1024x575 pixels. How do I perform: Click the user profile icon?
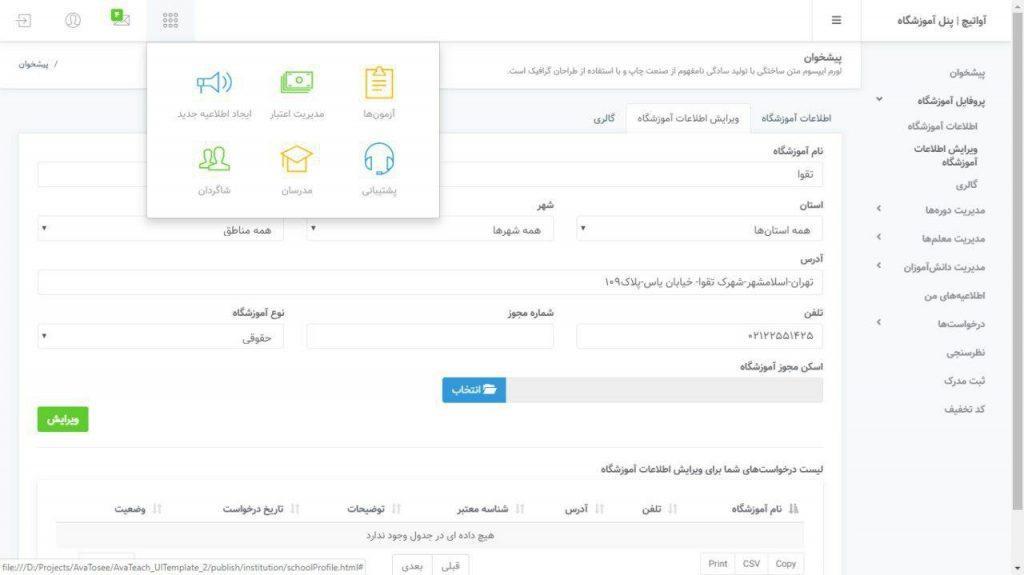click(73, 20)
